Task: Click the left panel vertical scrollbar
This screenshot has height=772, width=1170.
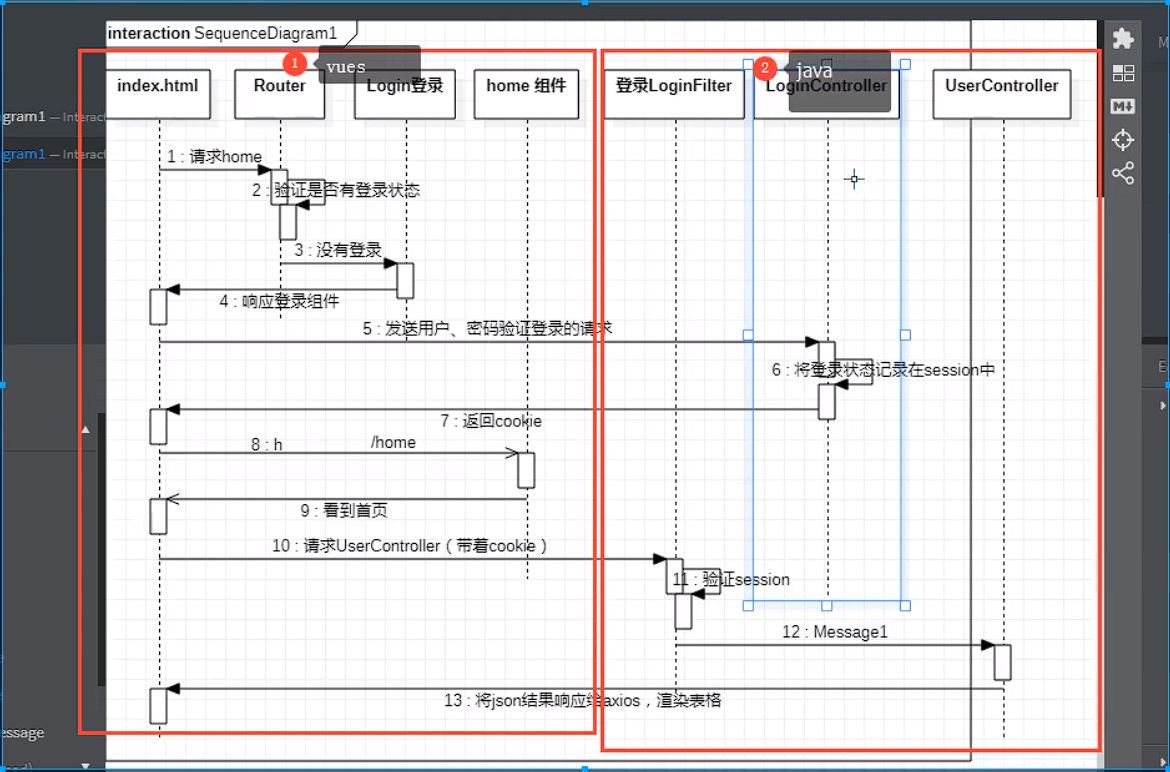Action: pos(101,550)
